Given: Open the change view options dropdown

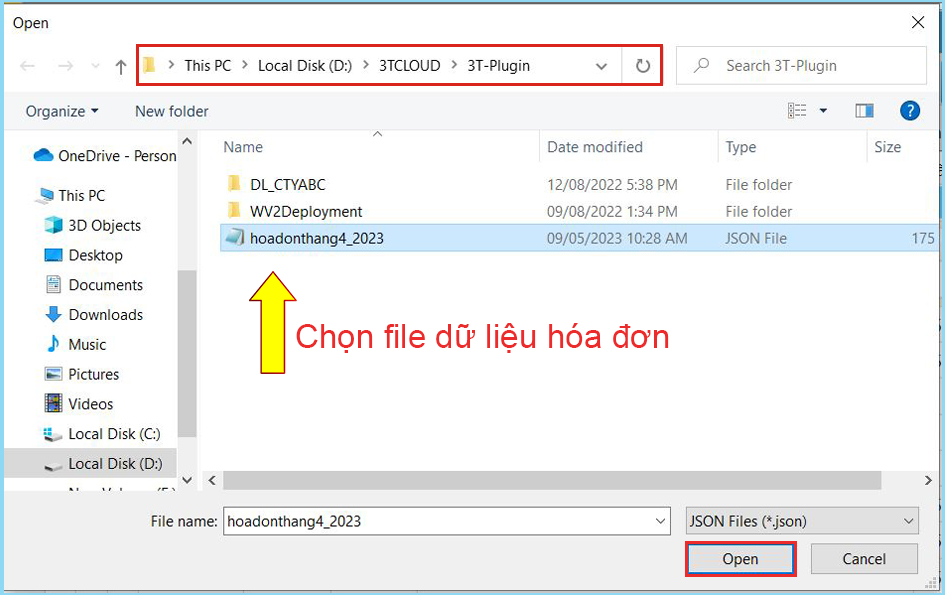Looking at the screenshot, I should click(x=823, y=111).
